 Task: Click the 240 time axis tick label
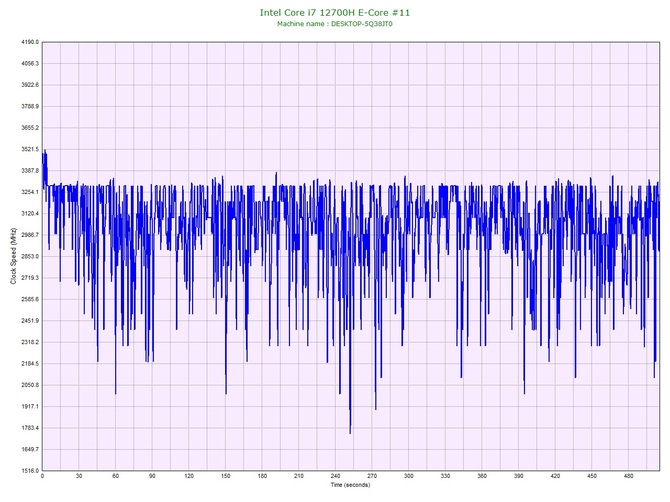pos(335,476)
